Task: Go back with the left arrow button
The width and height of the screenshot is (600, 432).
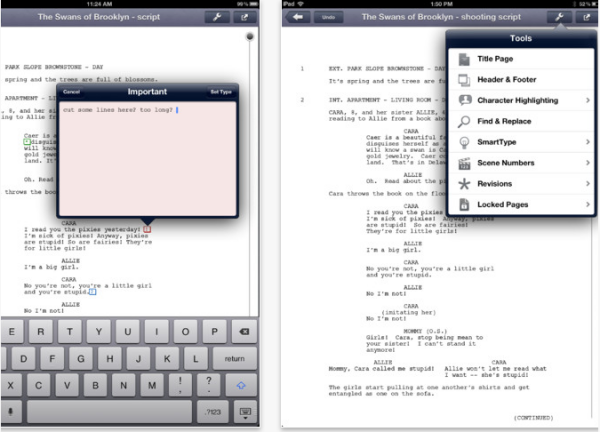Action: coord(297,17)
